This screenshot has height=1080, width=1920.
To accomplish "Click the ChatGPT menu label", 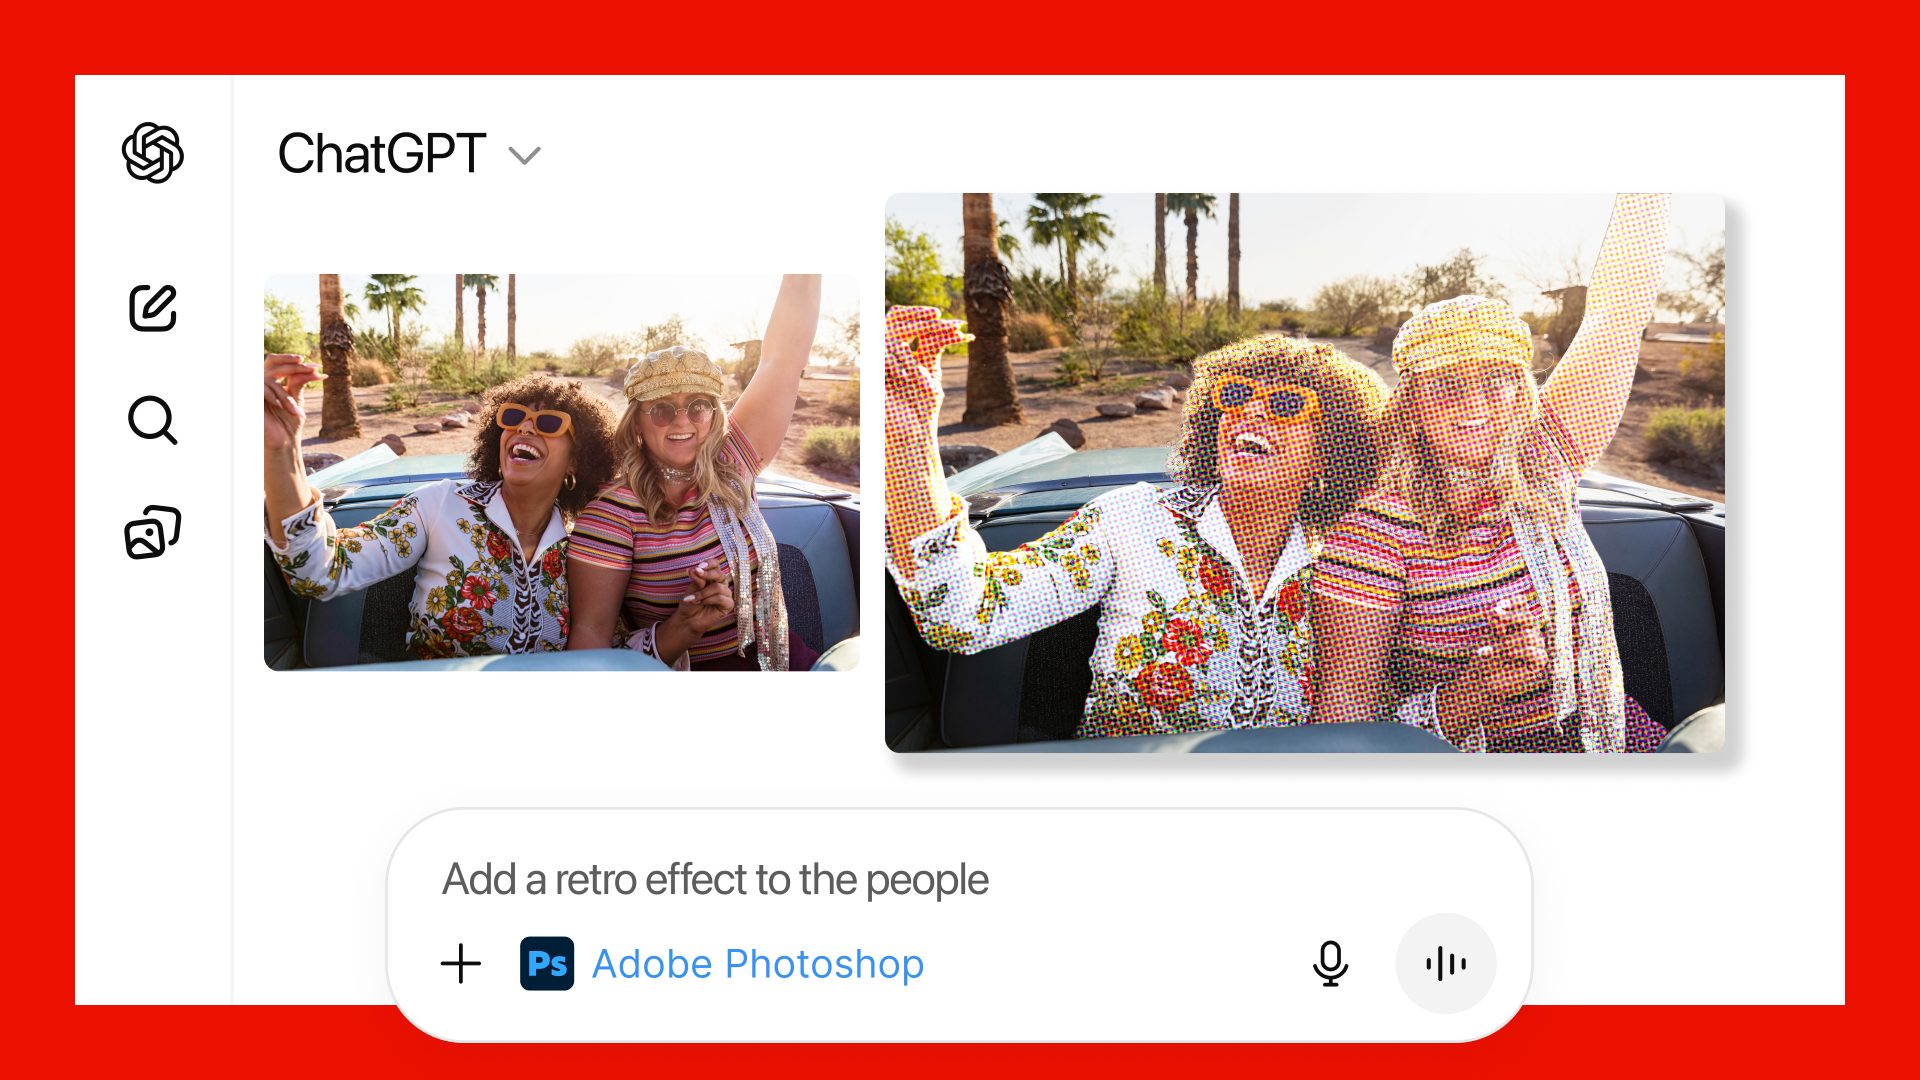I will click(x=383, y=152).
